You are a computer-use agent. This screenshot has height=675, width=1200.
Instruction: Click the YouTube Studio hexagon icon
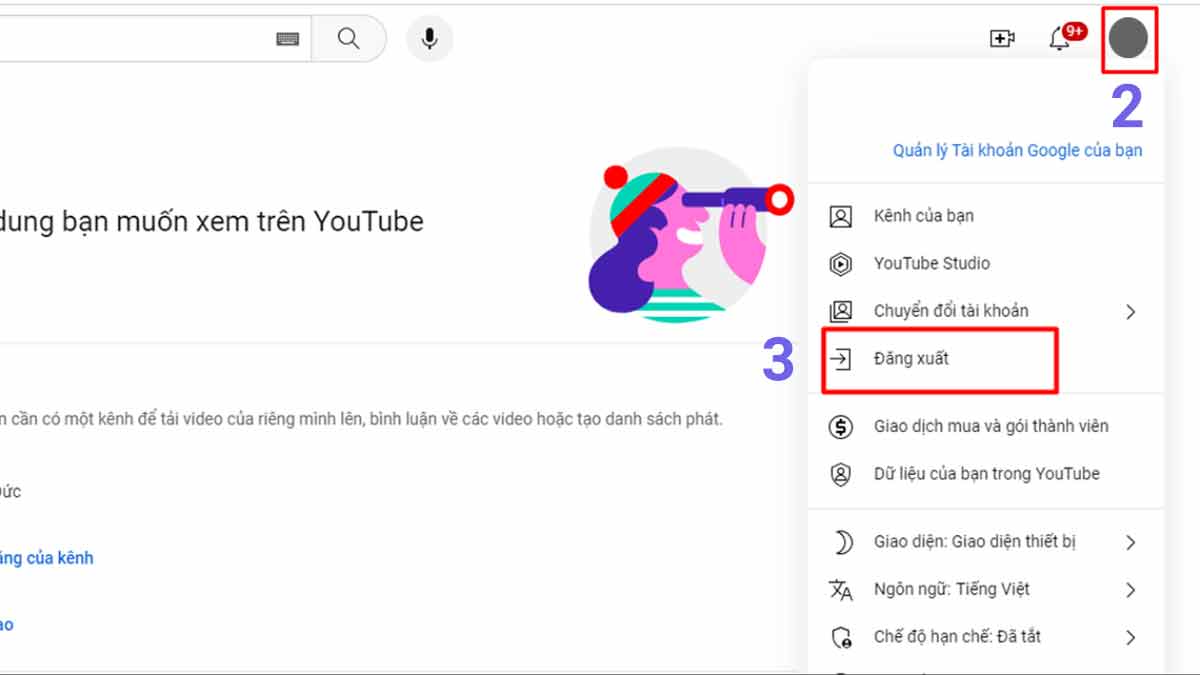click(x=841, y=264)
